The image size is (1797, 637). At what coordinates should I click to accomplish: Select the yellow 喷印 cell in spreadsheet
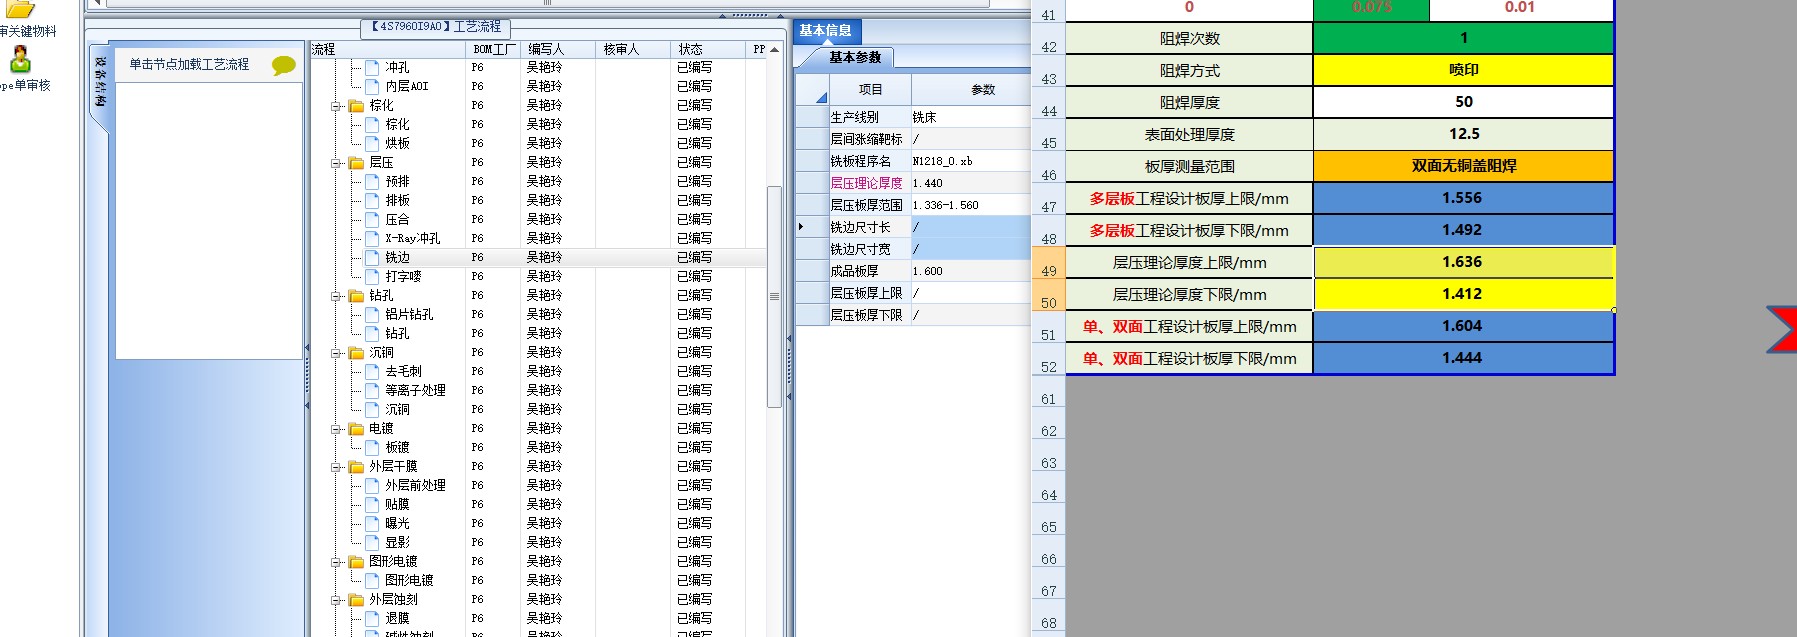tap(1463, 70)
